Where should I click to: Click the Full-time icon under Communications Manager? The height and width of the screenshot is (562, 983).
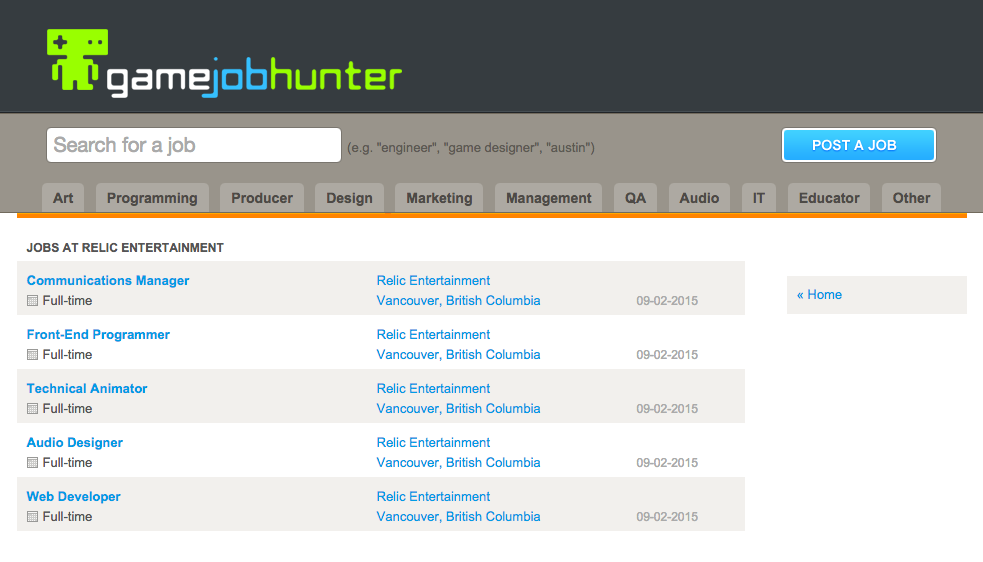pyautogui.click(x=32, y=301)
